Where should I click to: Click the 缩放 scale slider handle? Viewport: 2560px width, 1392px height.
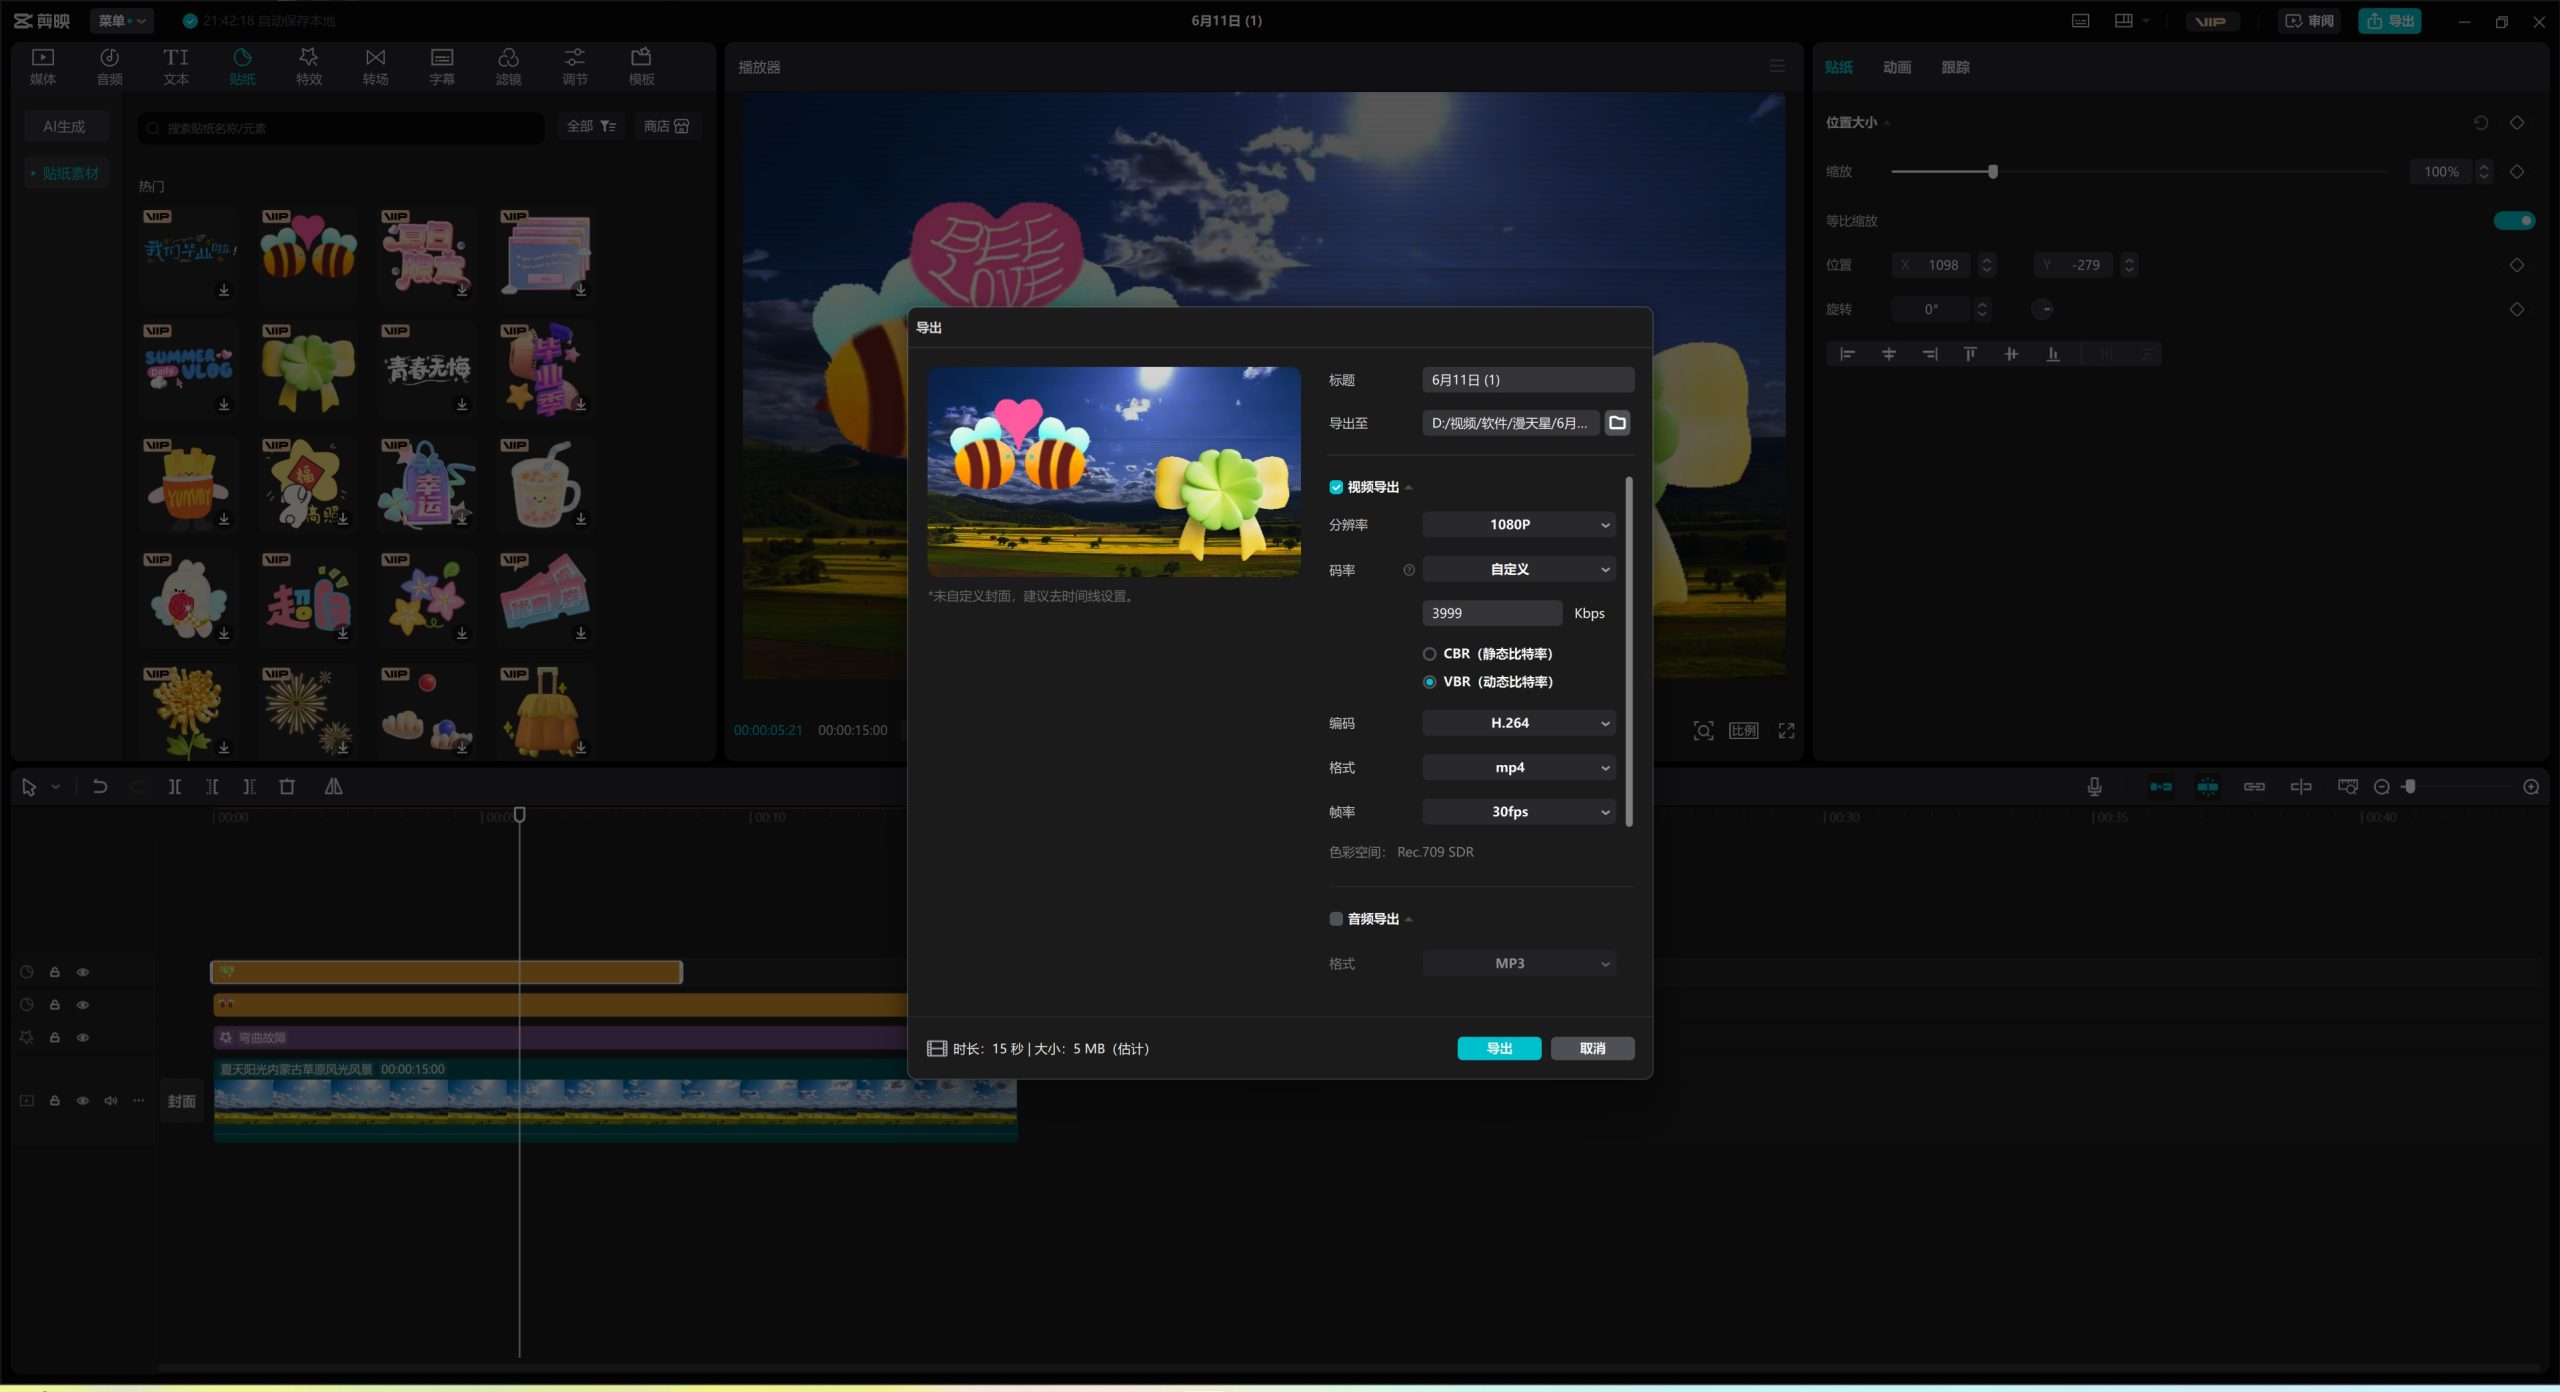coord(1993,172)
